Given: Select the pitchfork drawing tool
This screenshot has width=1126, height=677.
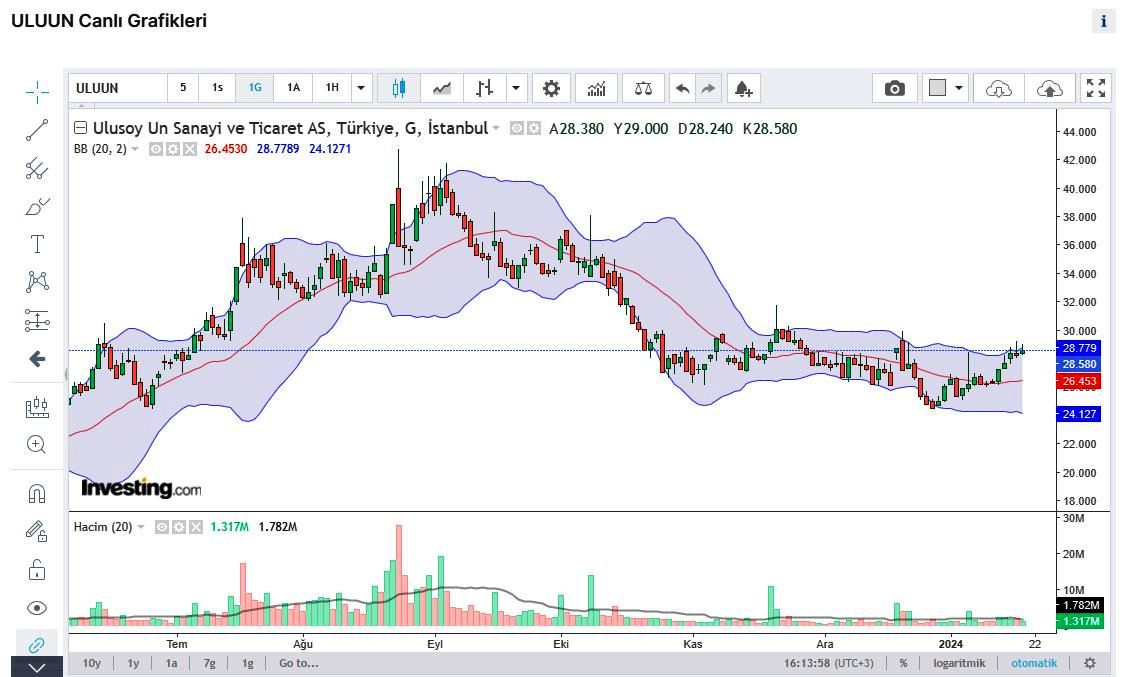Looking at the screenshot, I should (37, 169).
